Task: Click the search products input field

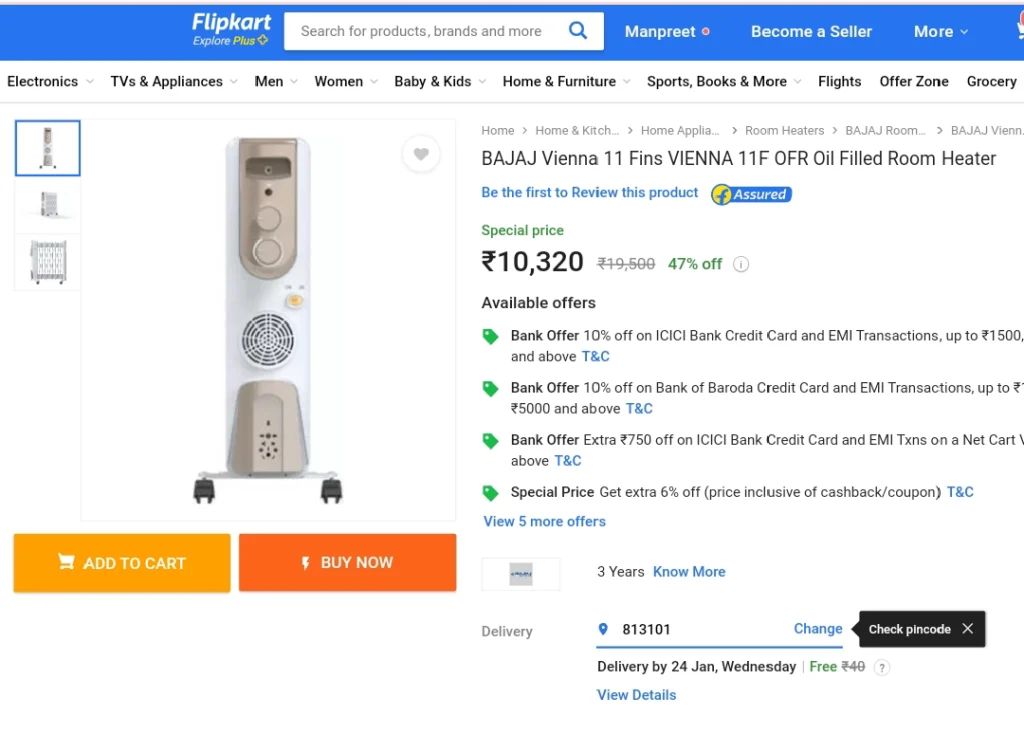Action: point(424,31)
